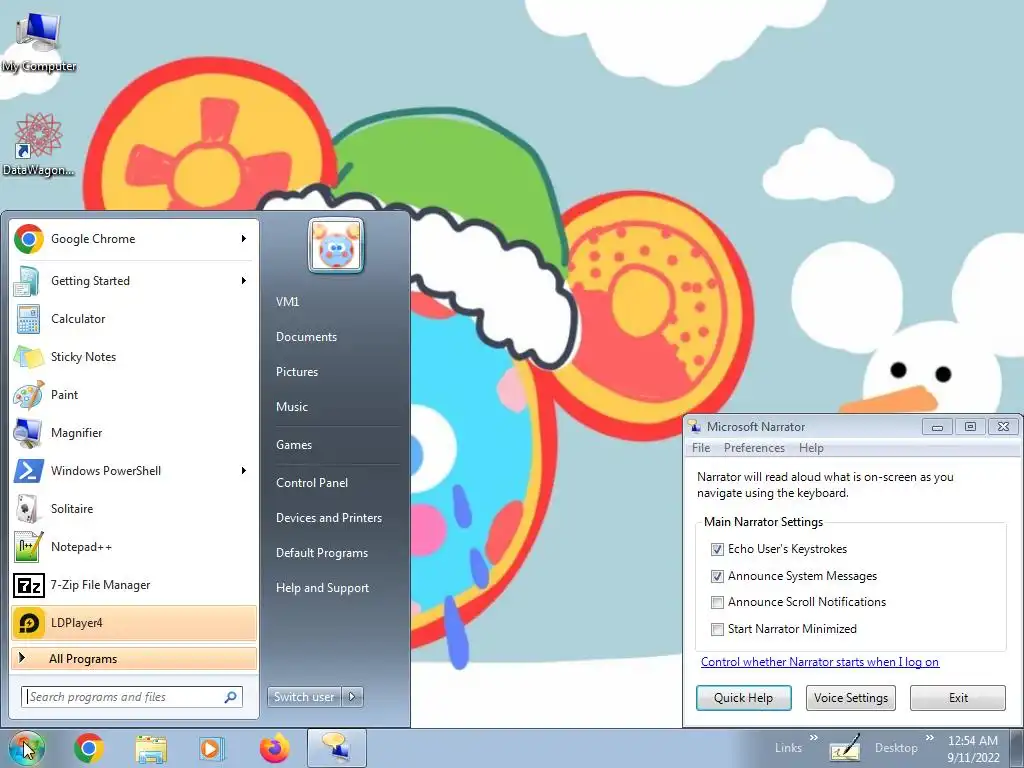Launch 7-Zip File Manager
The image size is (1024, 768).
[134, 584]
